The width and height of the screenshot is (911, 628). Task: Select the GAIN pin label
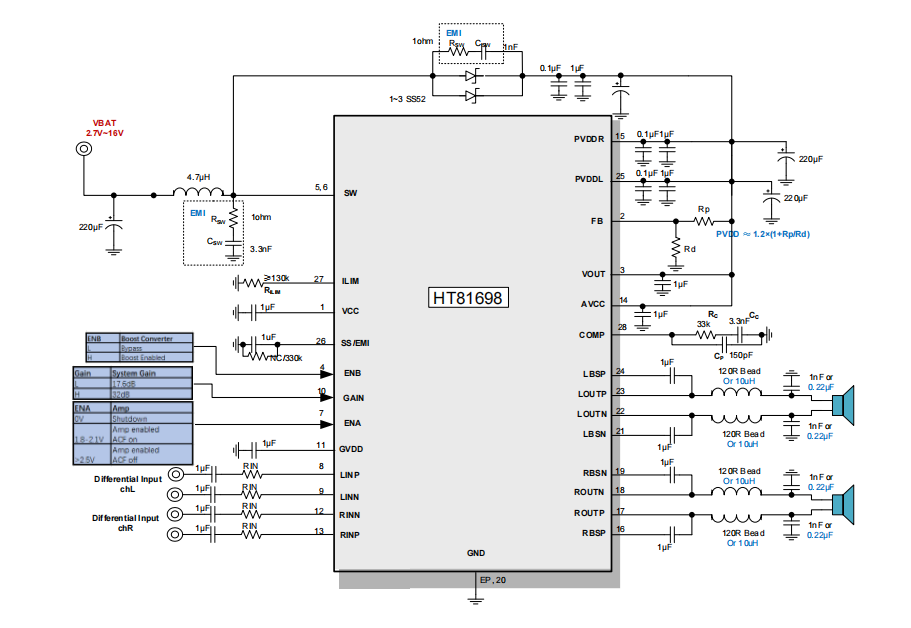pos(353,399)
